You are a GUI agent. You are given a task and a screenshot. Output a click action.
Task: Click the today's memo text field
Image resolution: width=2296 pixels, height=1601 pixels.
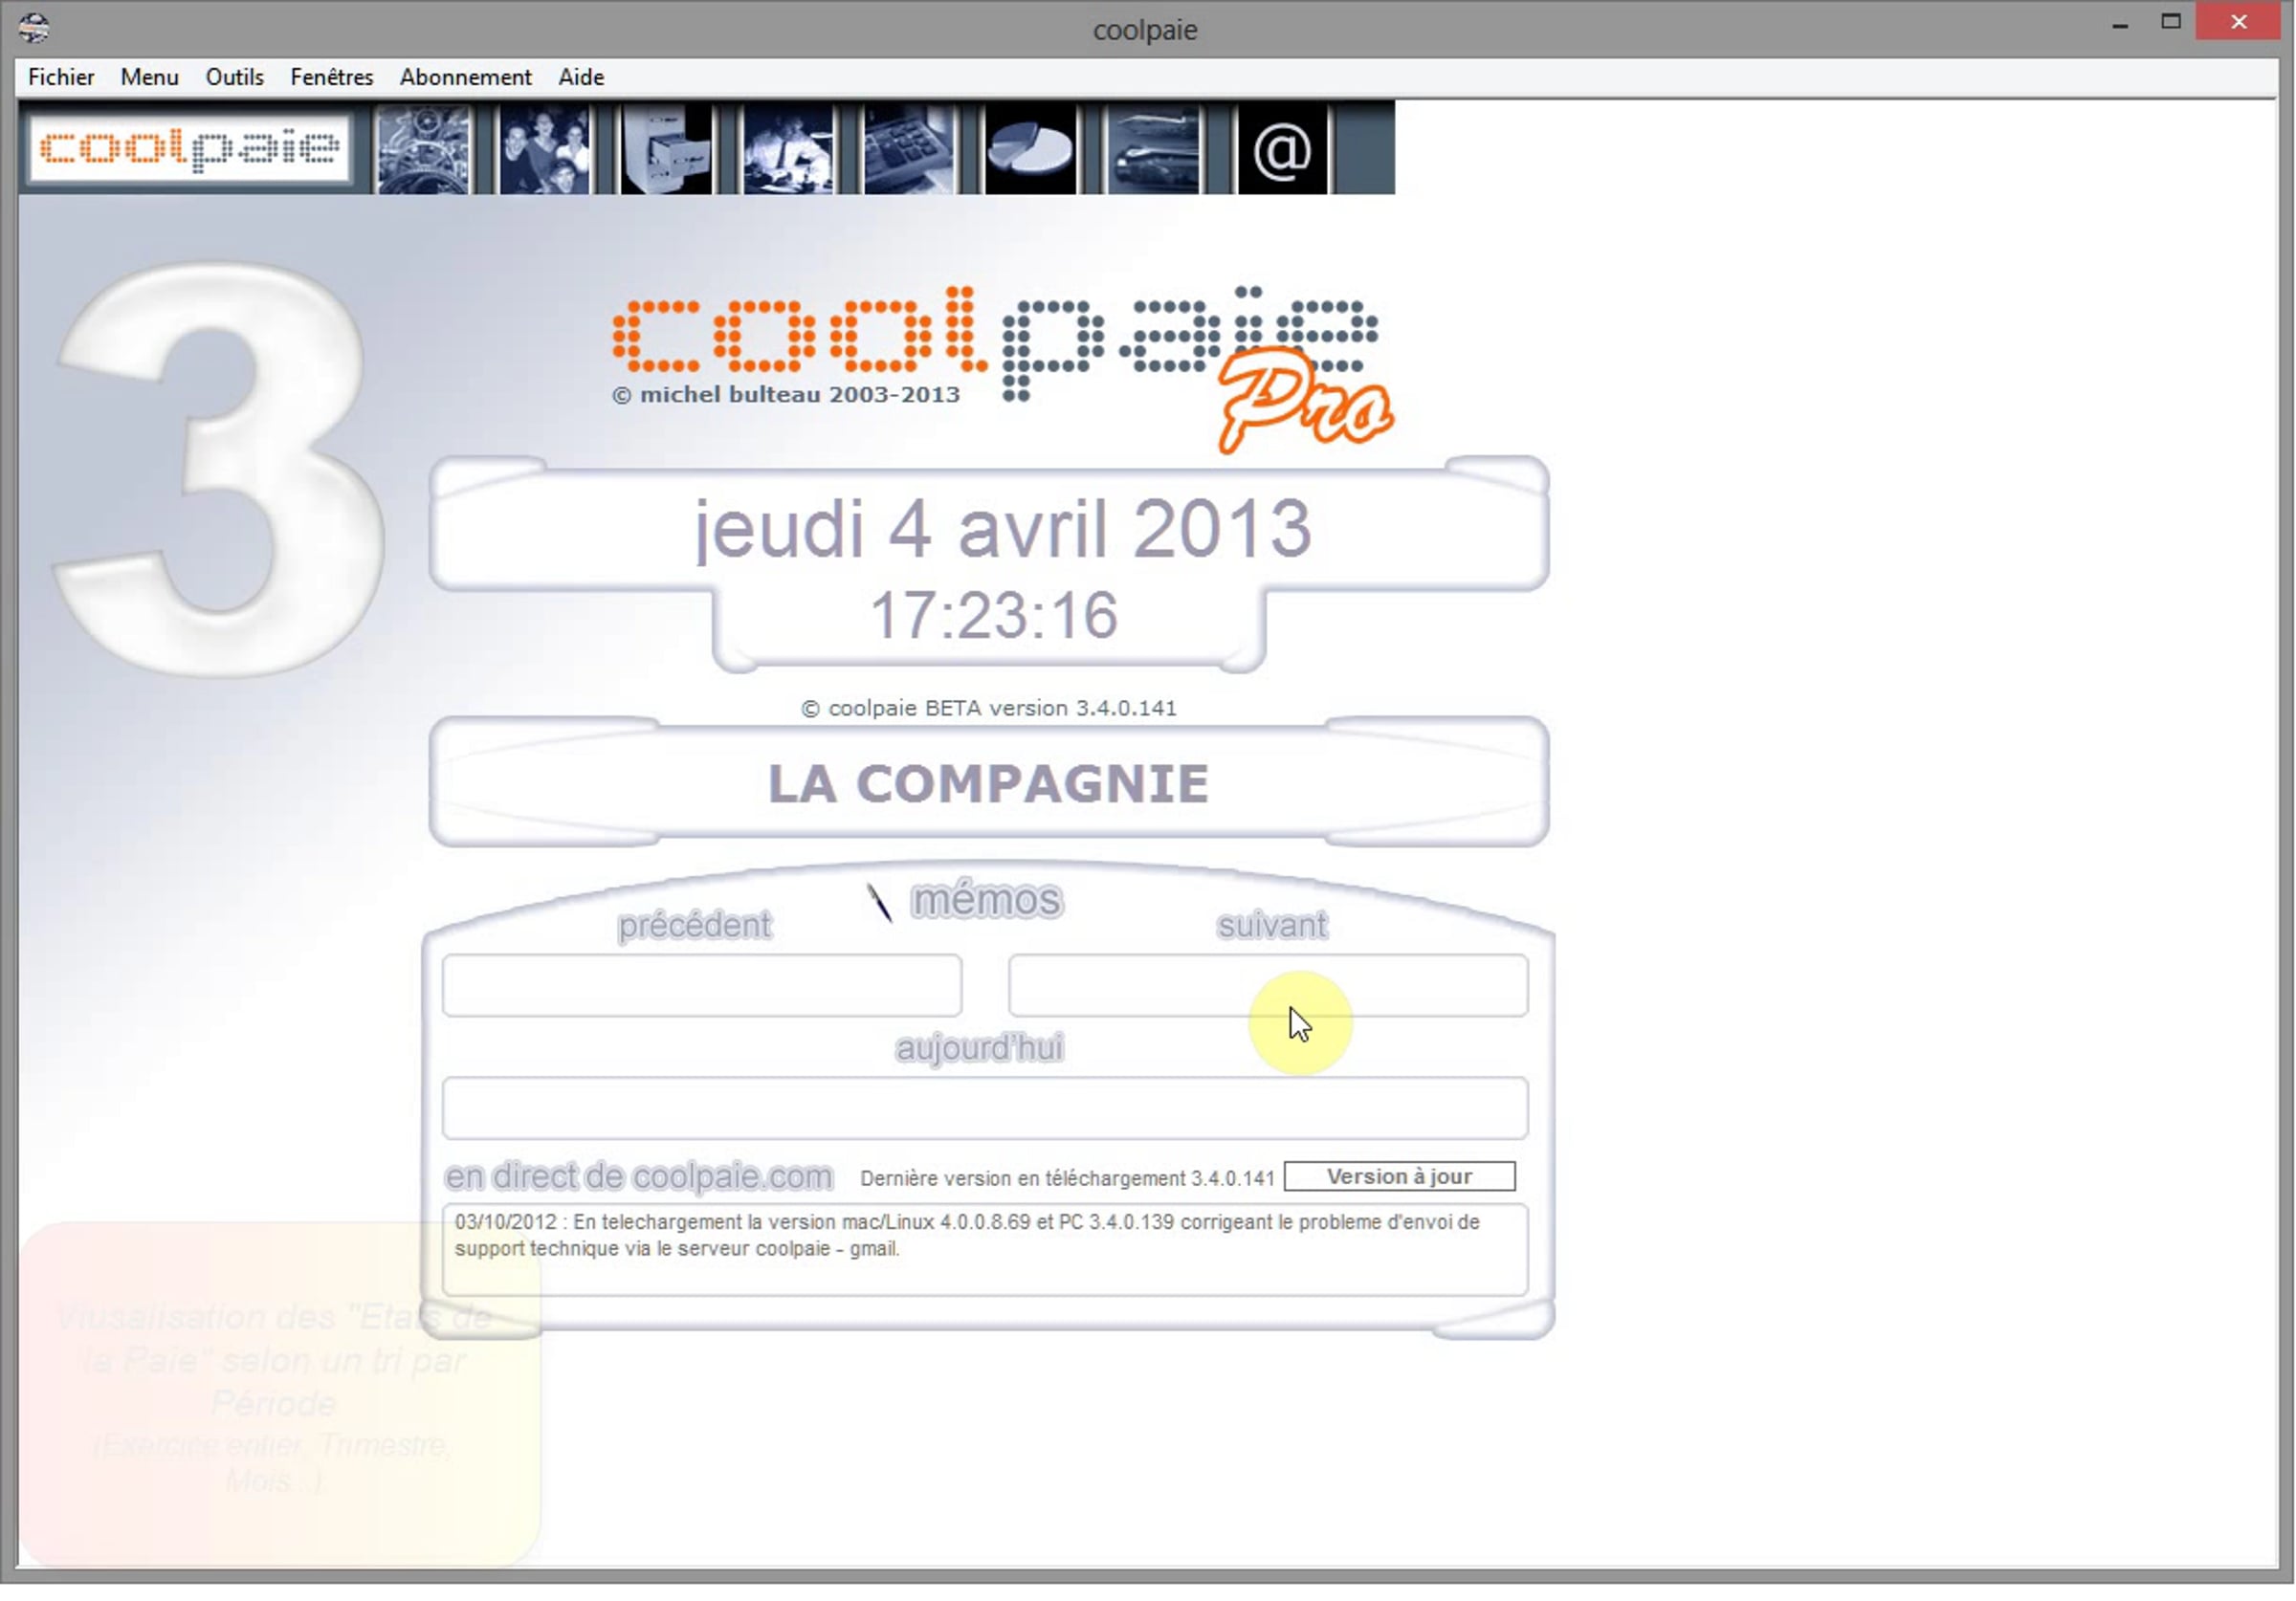pos(985,1108)
